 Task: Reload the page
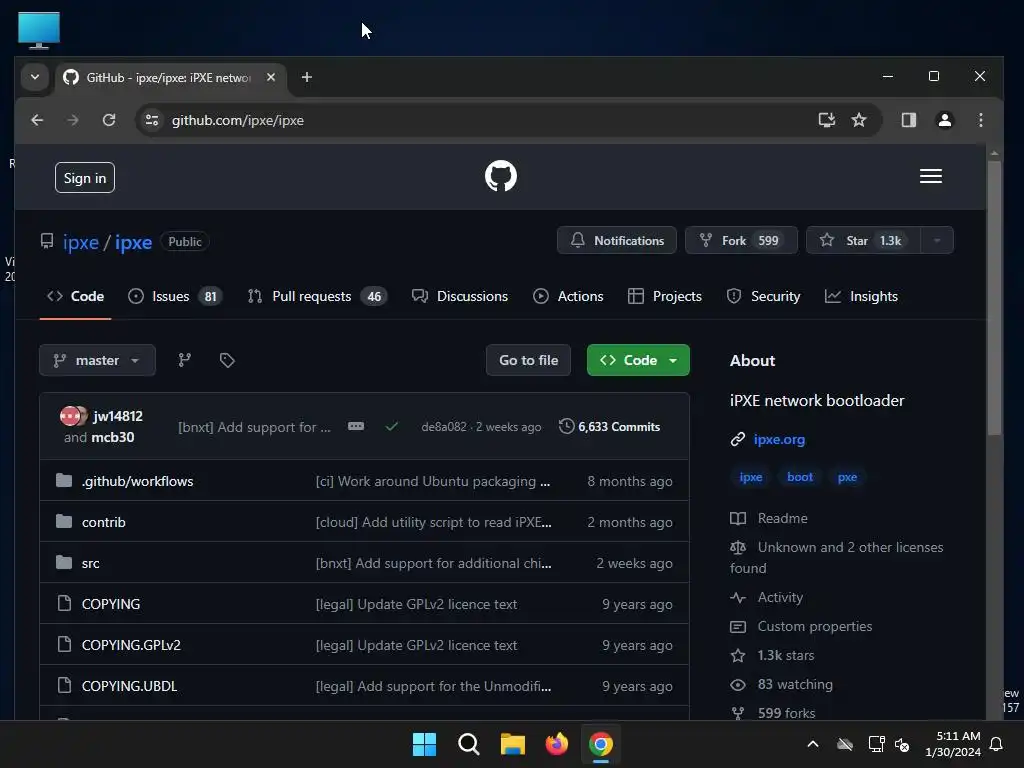109,120
